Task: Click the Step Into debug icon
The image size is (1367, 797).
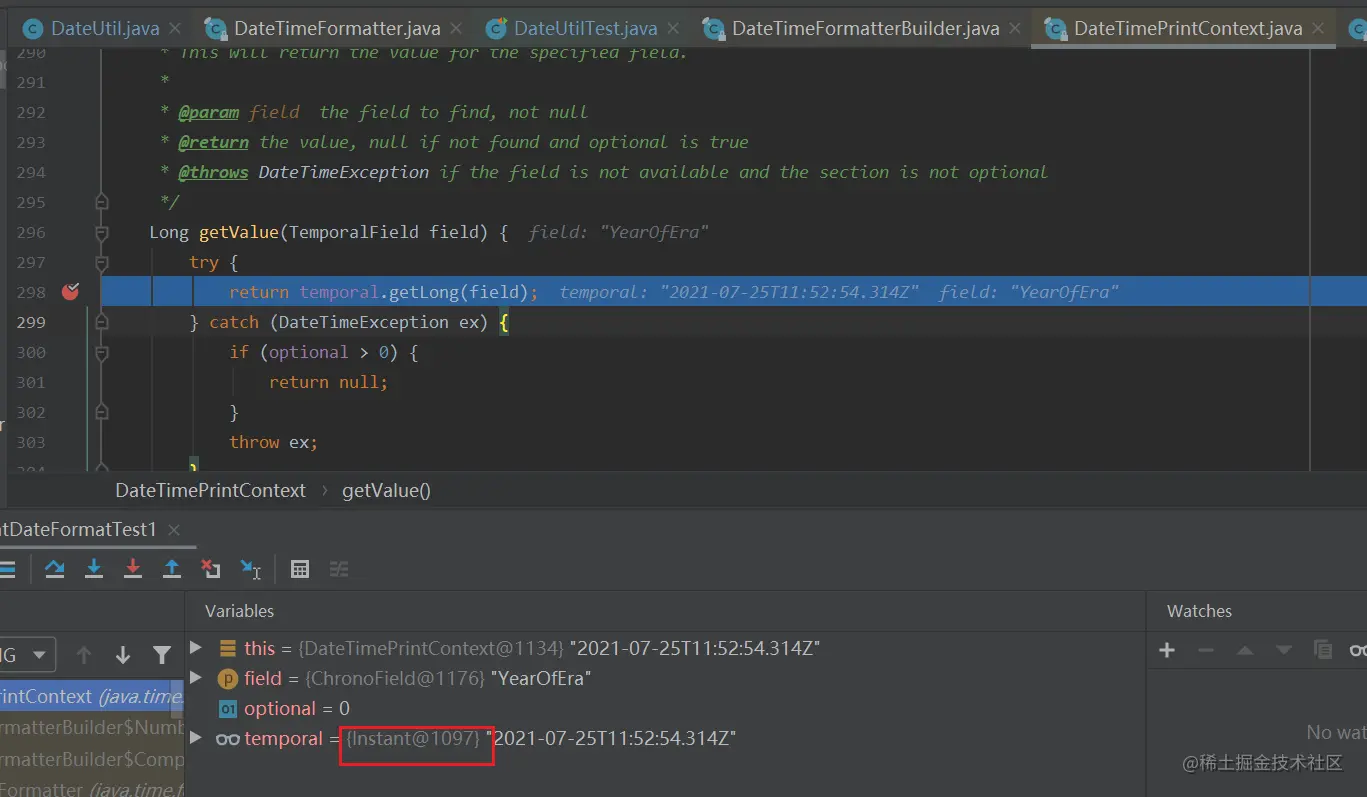Action: pos(94,569)
